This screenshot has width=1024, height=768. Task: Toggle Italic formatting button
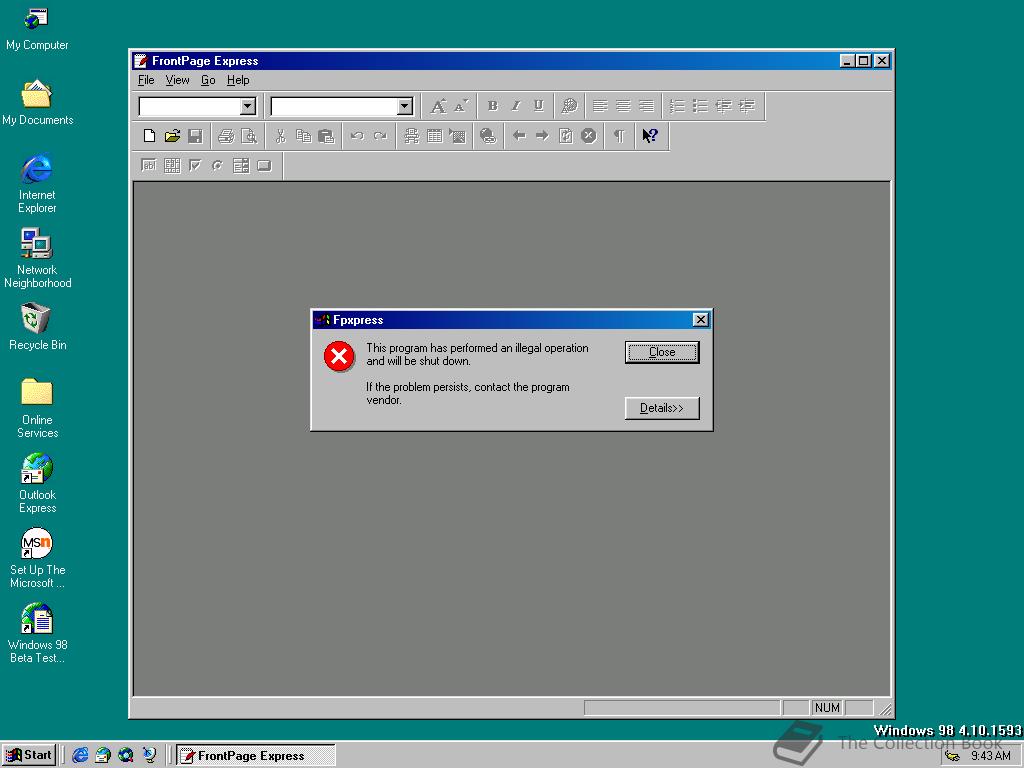(515, 106)
